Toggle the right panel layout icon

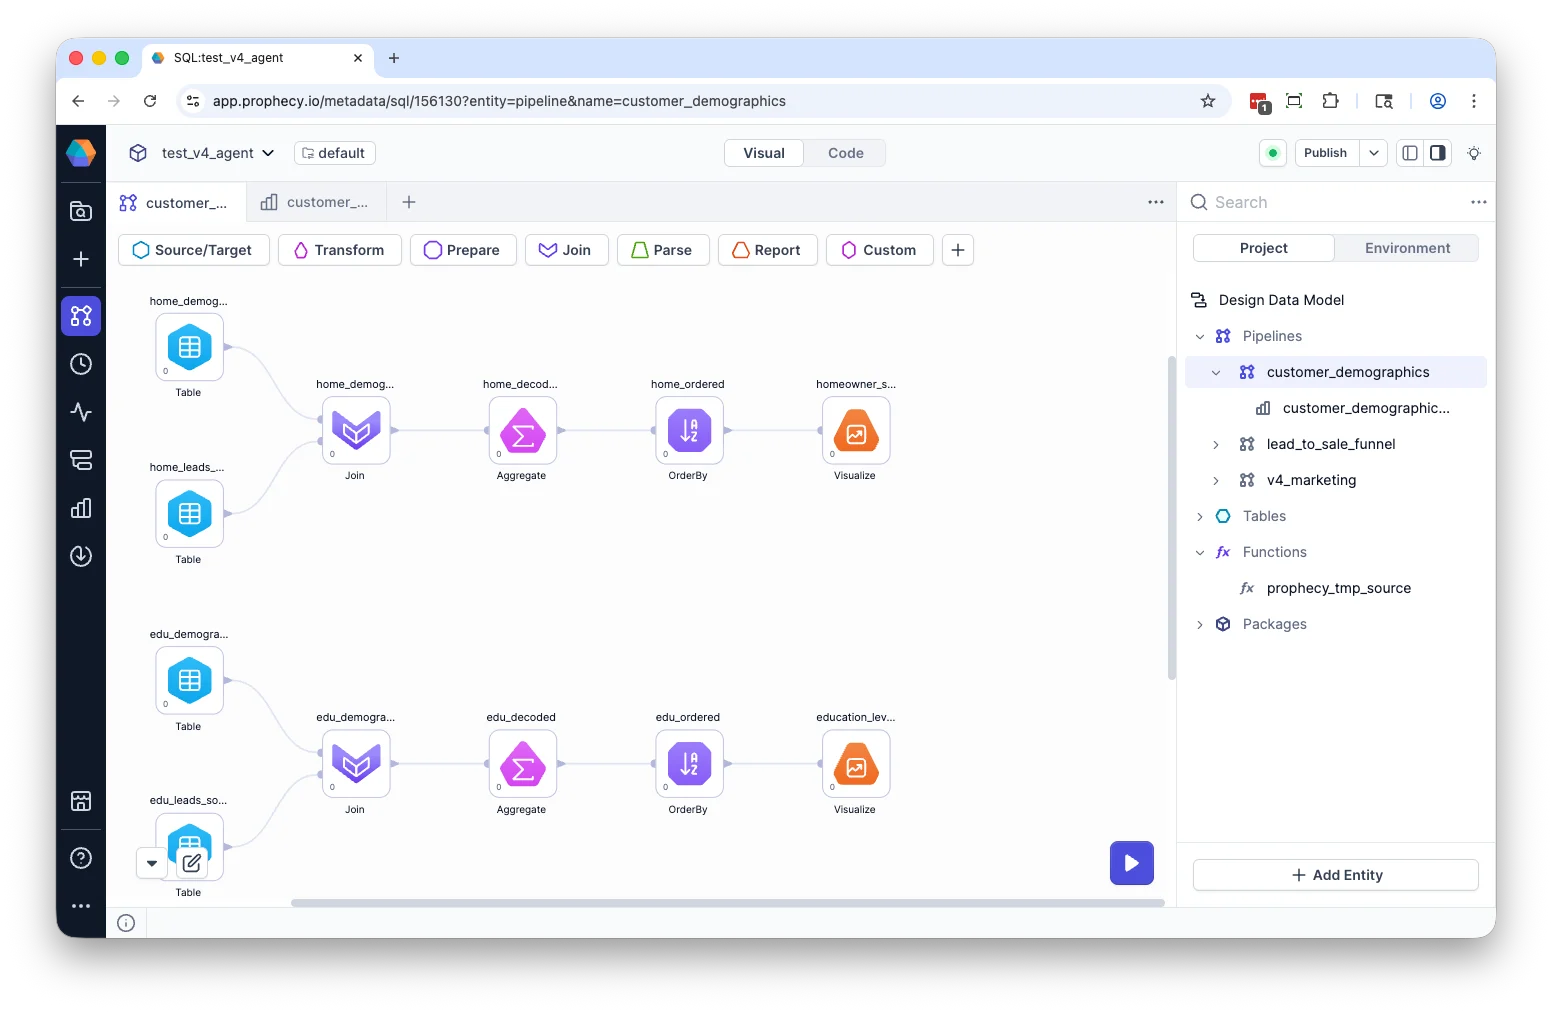tap(1437, 153)
